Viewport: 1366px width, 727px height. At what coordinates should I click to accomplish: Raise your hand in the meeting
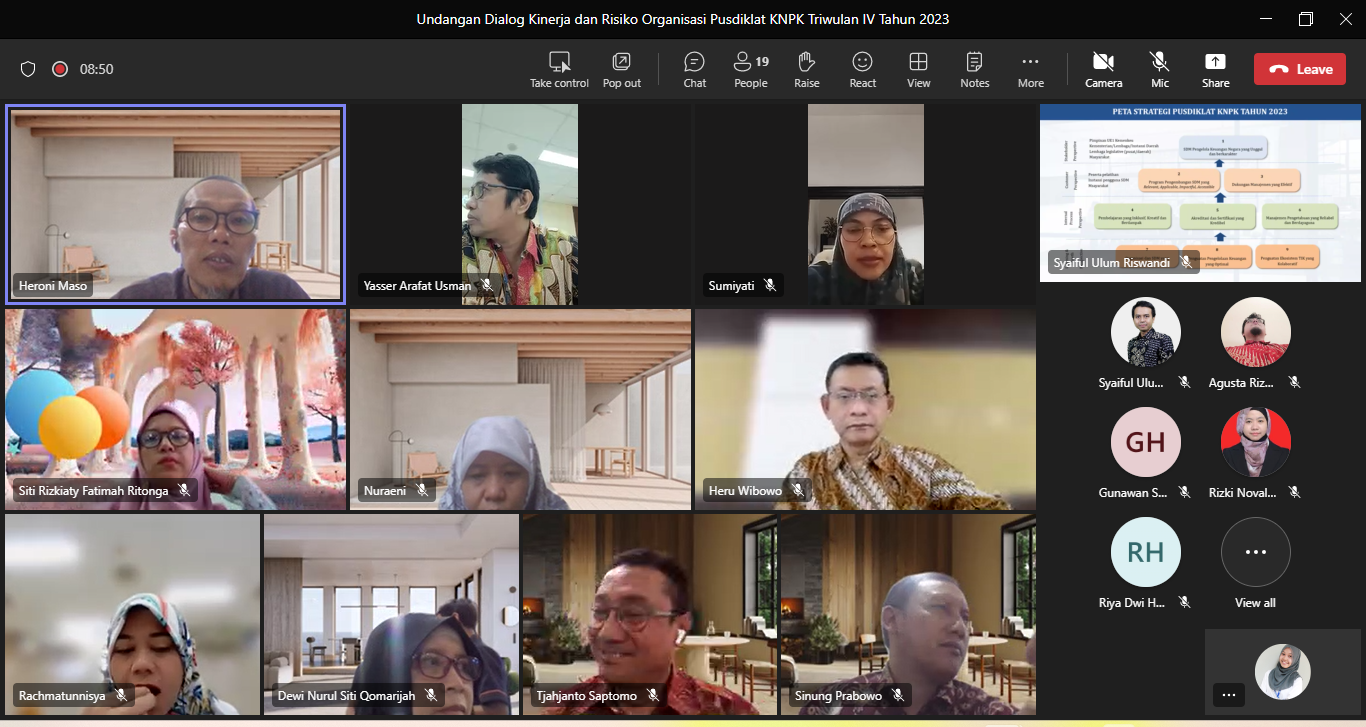(x=807, y=69)
